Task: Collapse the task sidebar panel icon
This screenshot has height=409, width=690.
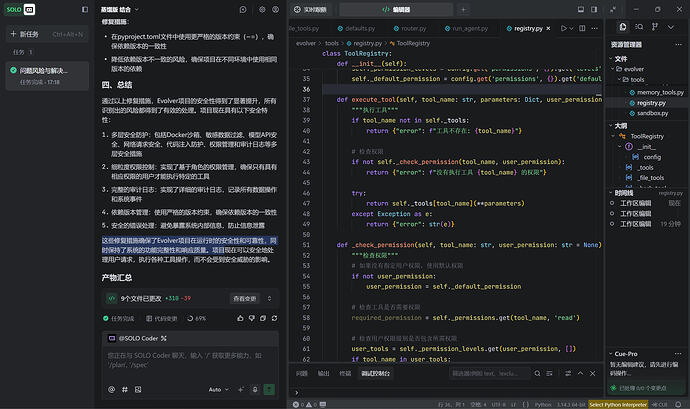Action: [x=85, y=9]
